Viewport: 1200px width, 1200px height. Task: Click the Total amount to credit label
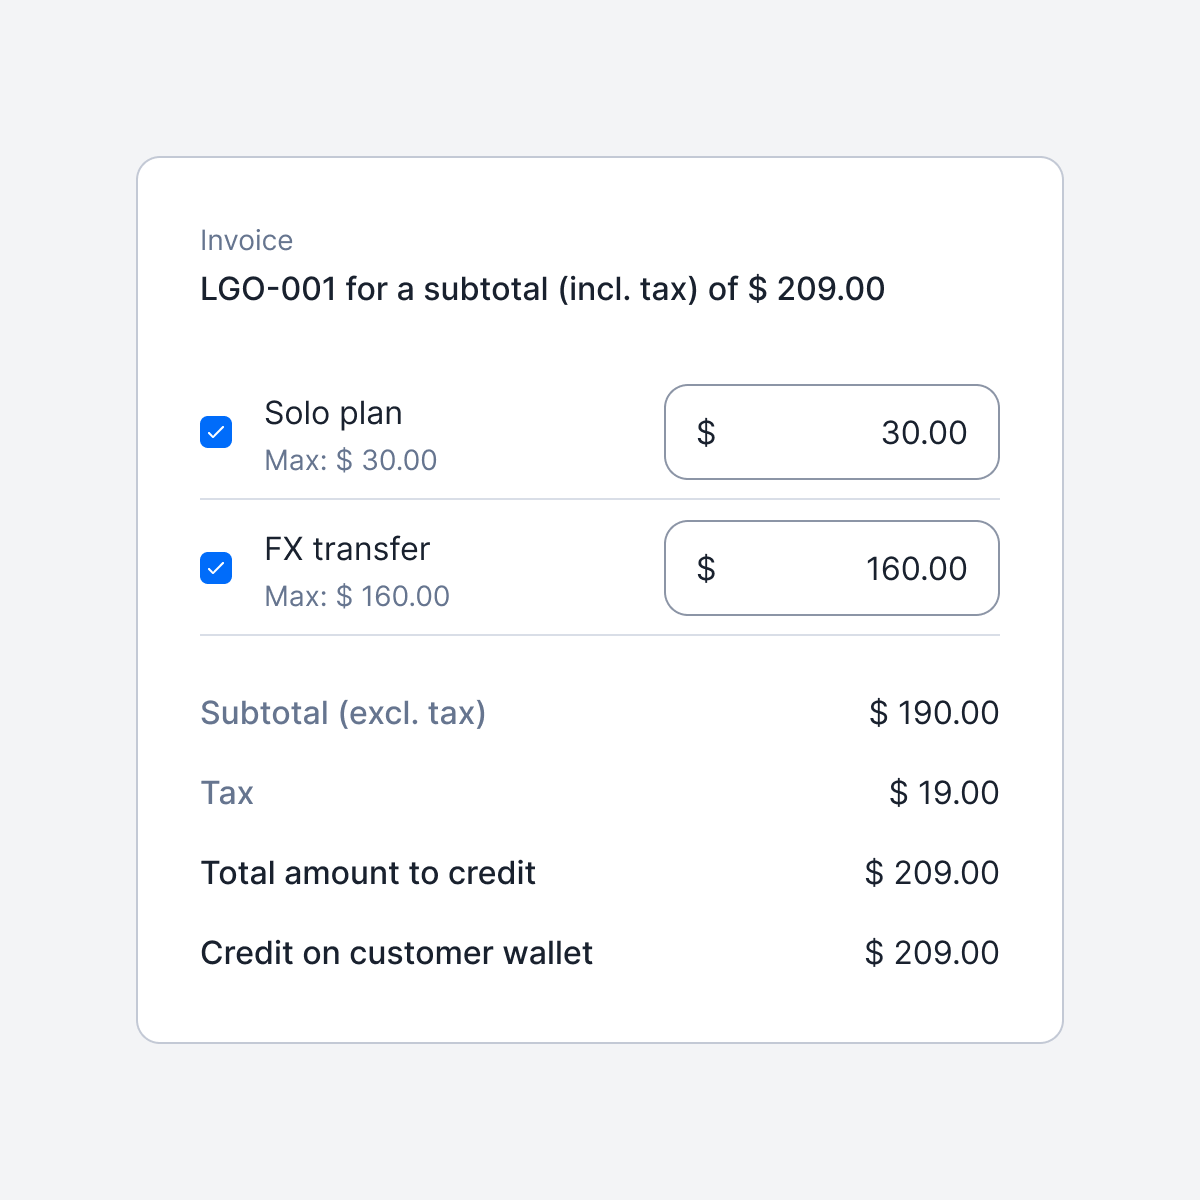(368, 873)
